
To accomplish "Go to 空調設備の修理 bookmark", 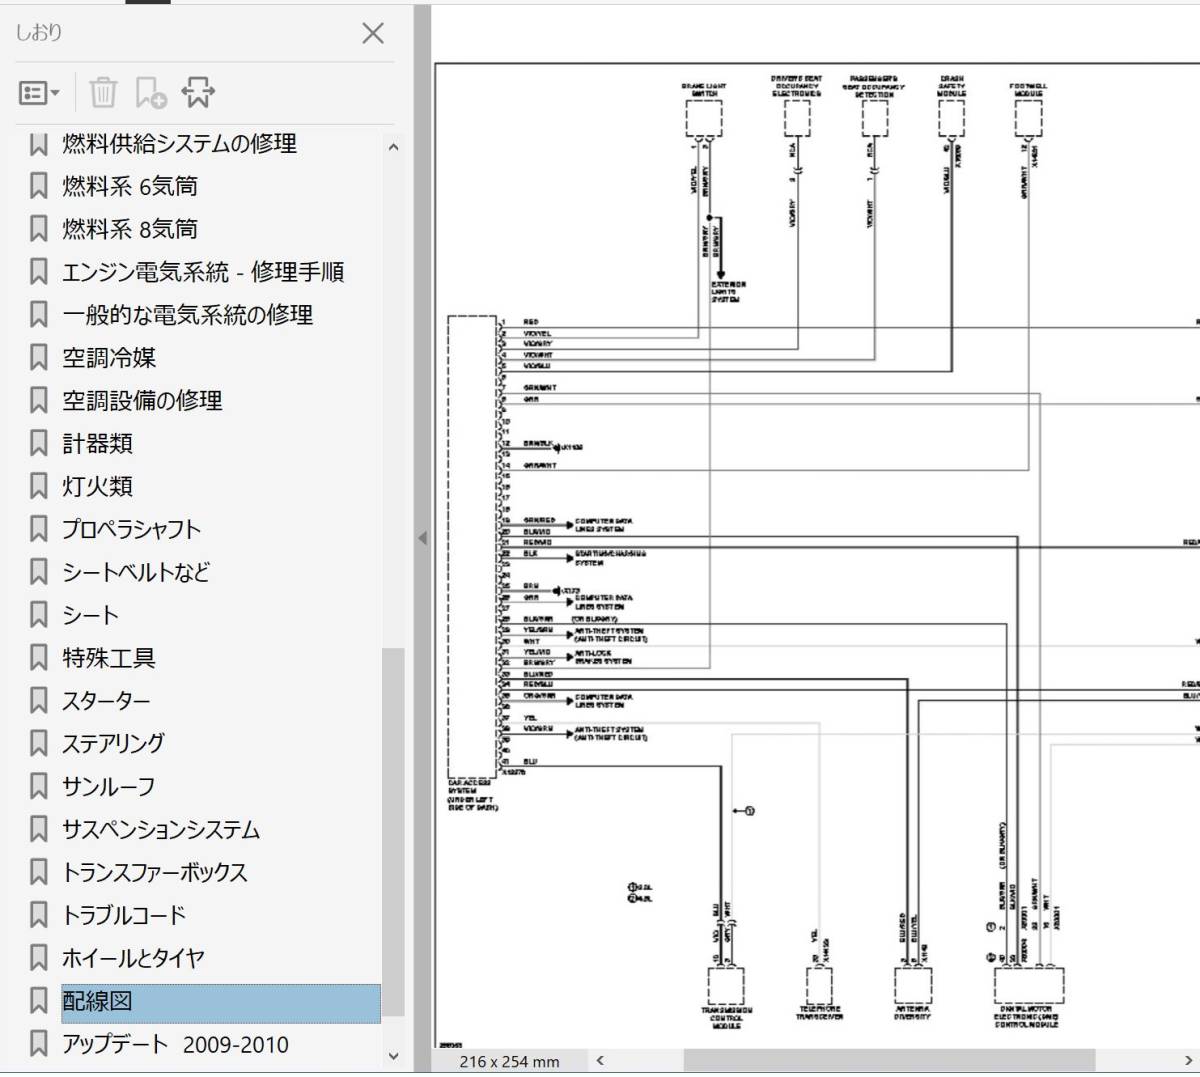I will (x=142, y=401).
